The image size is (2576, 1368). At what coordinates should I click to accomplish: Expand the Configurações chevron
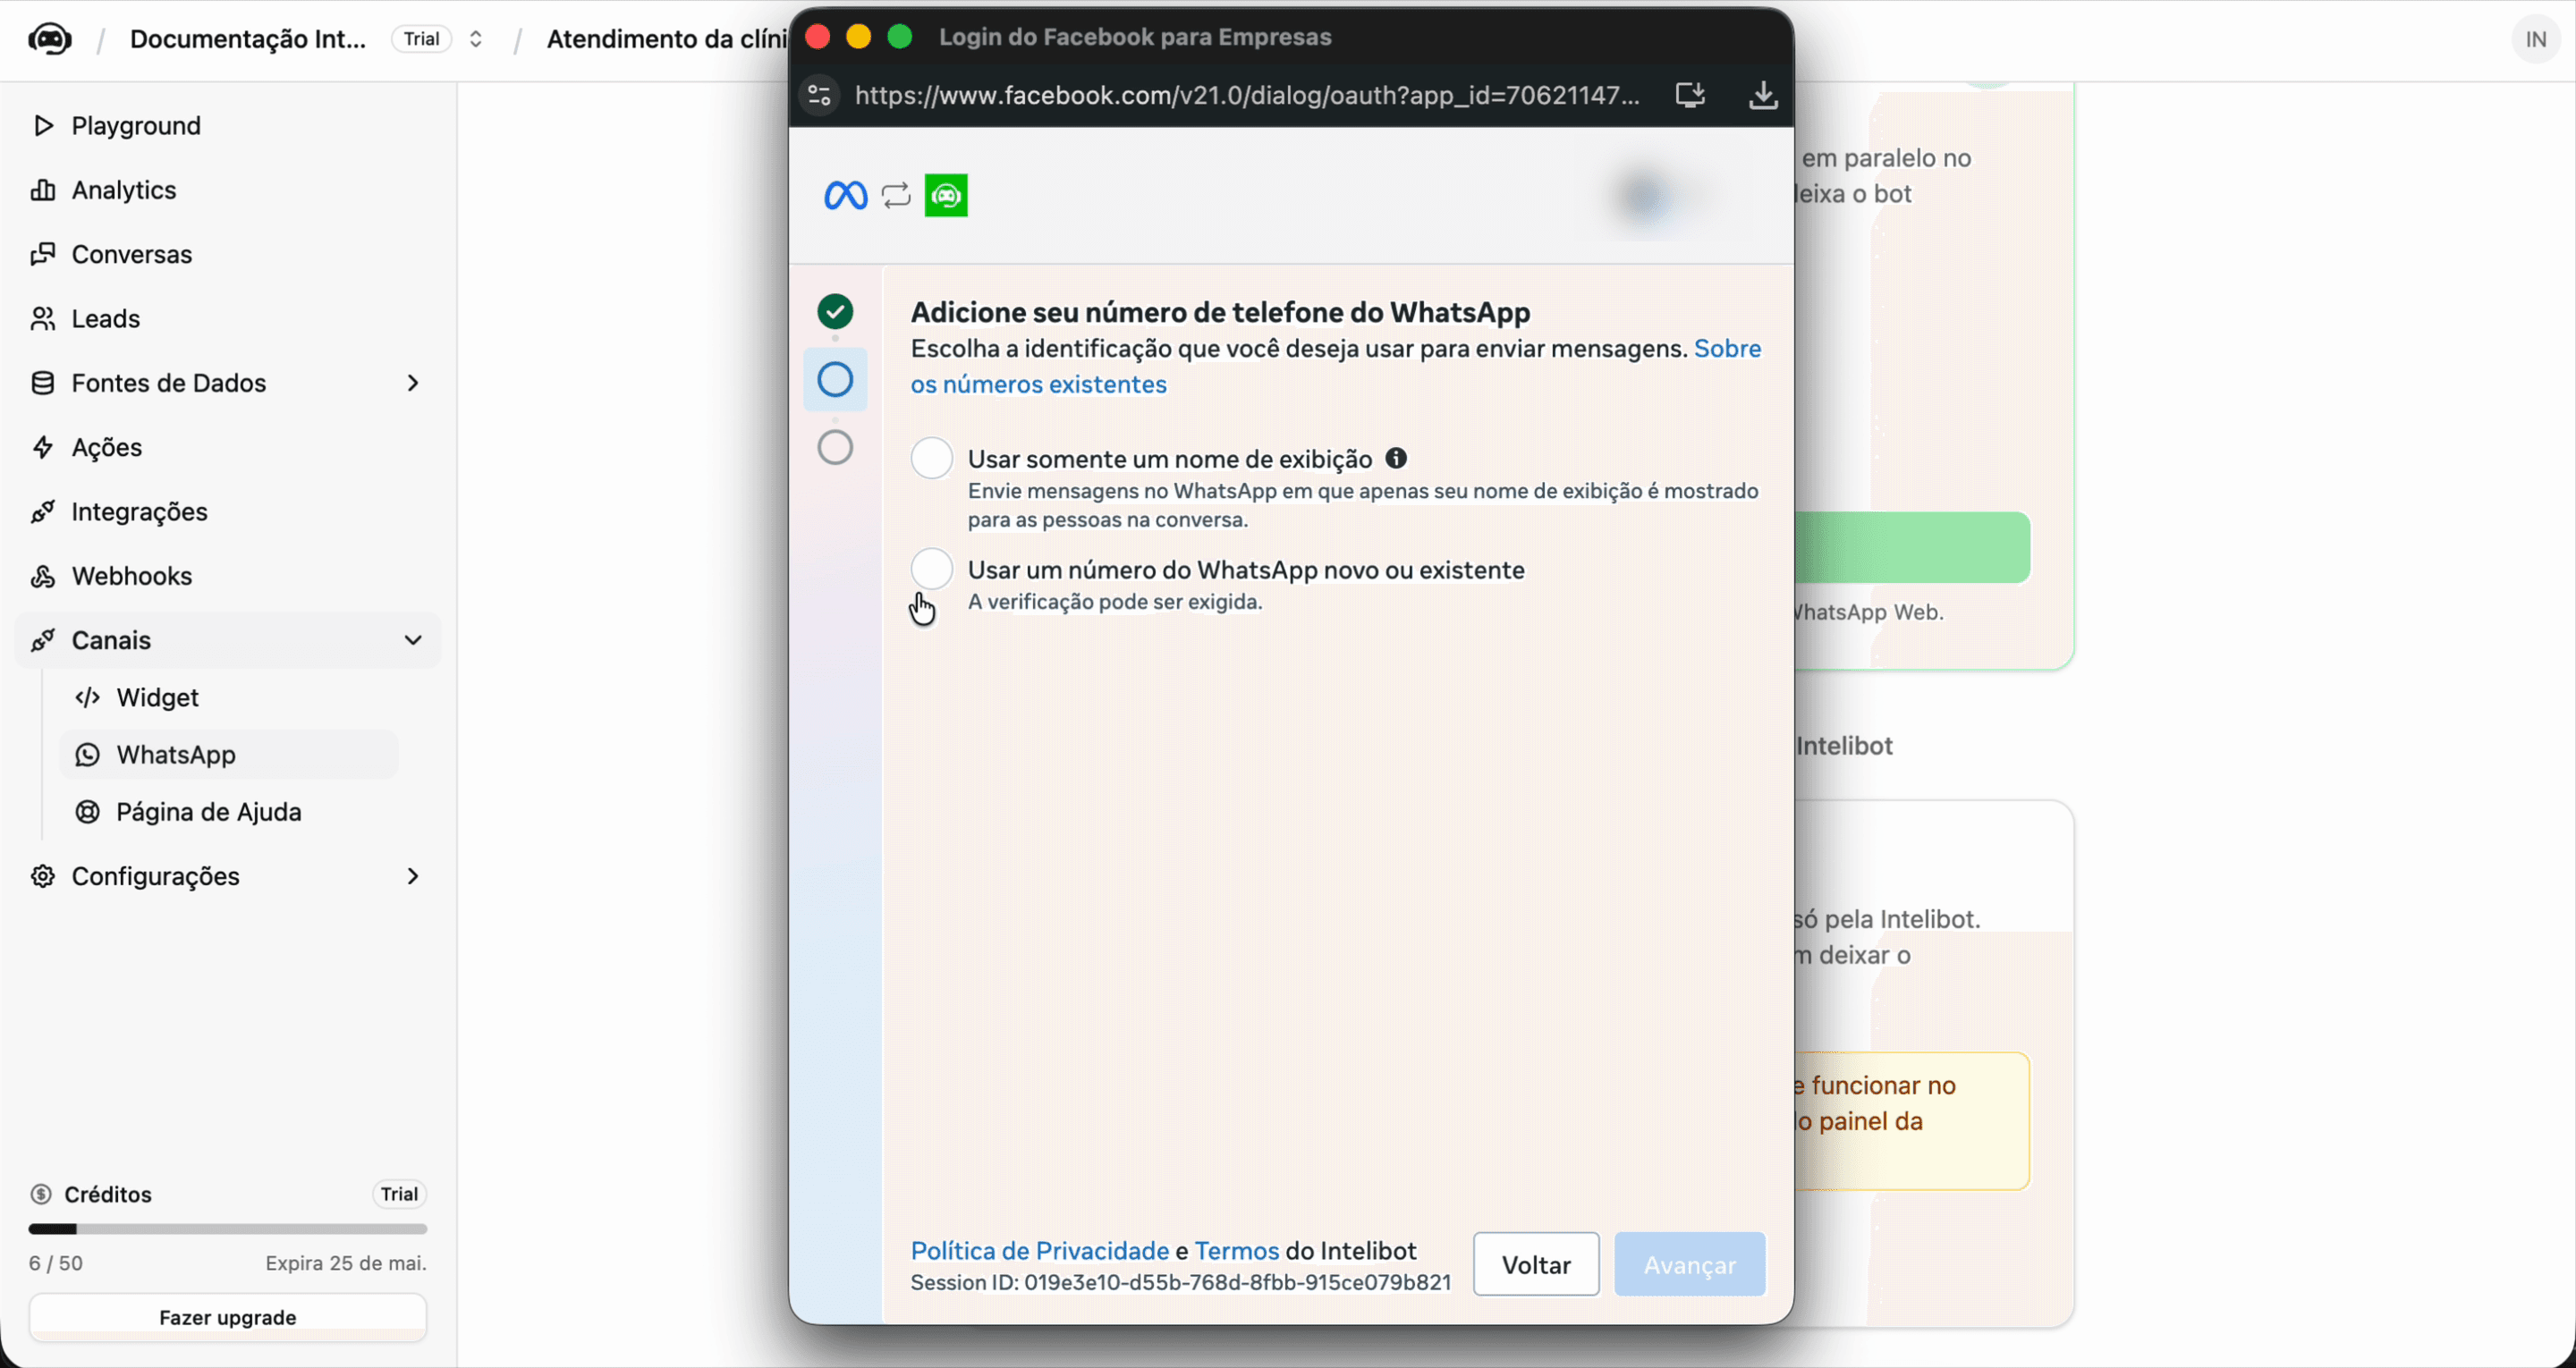[413, 876]
